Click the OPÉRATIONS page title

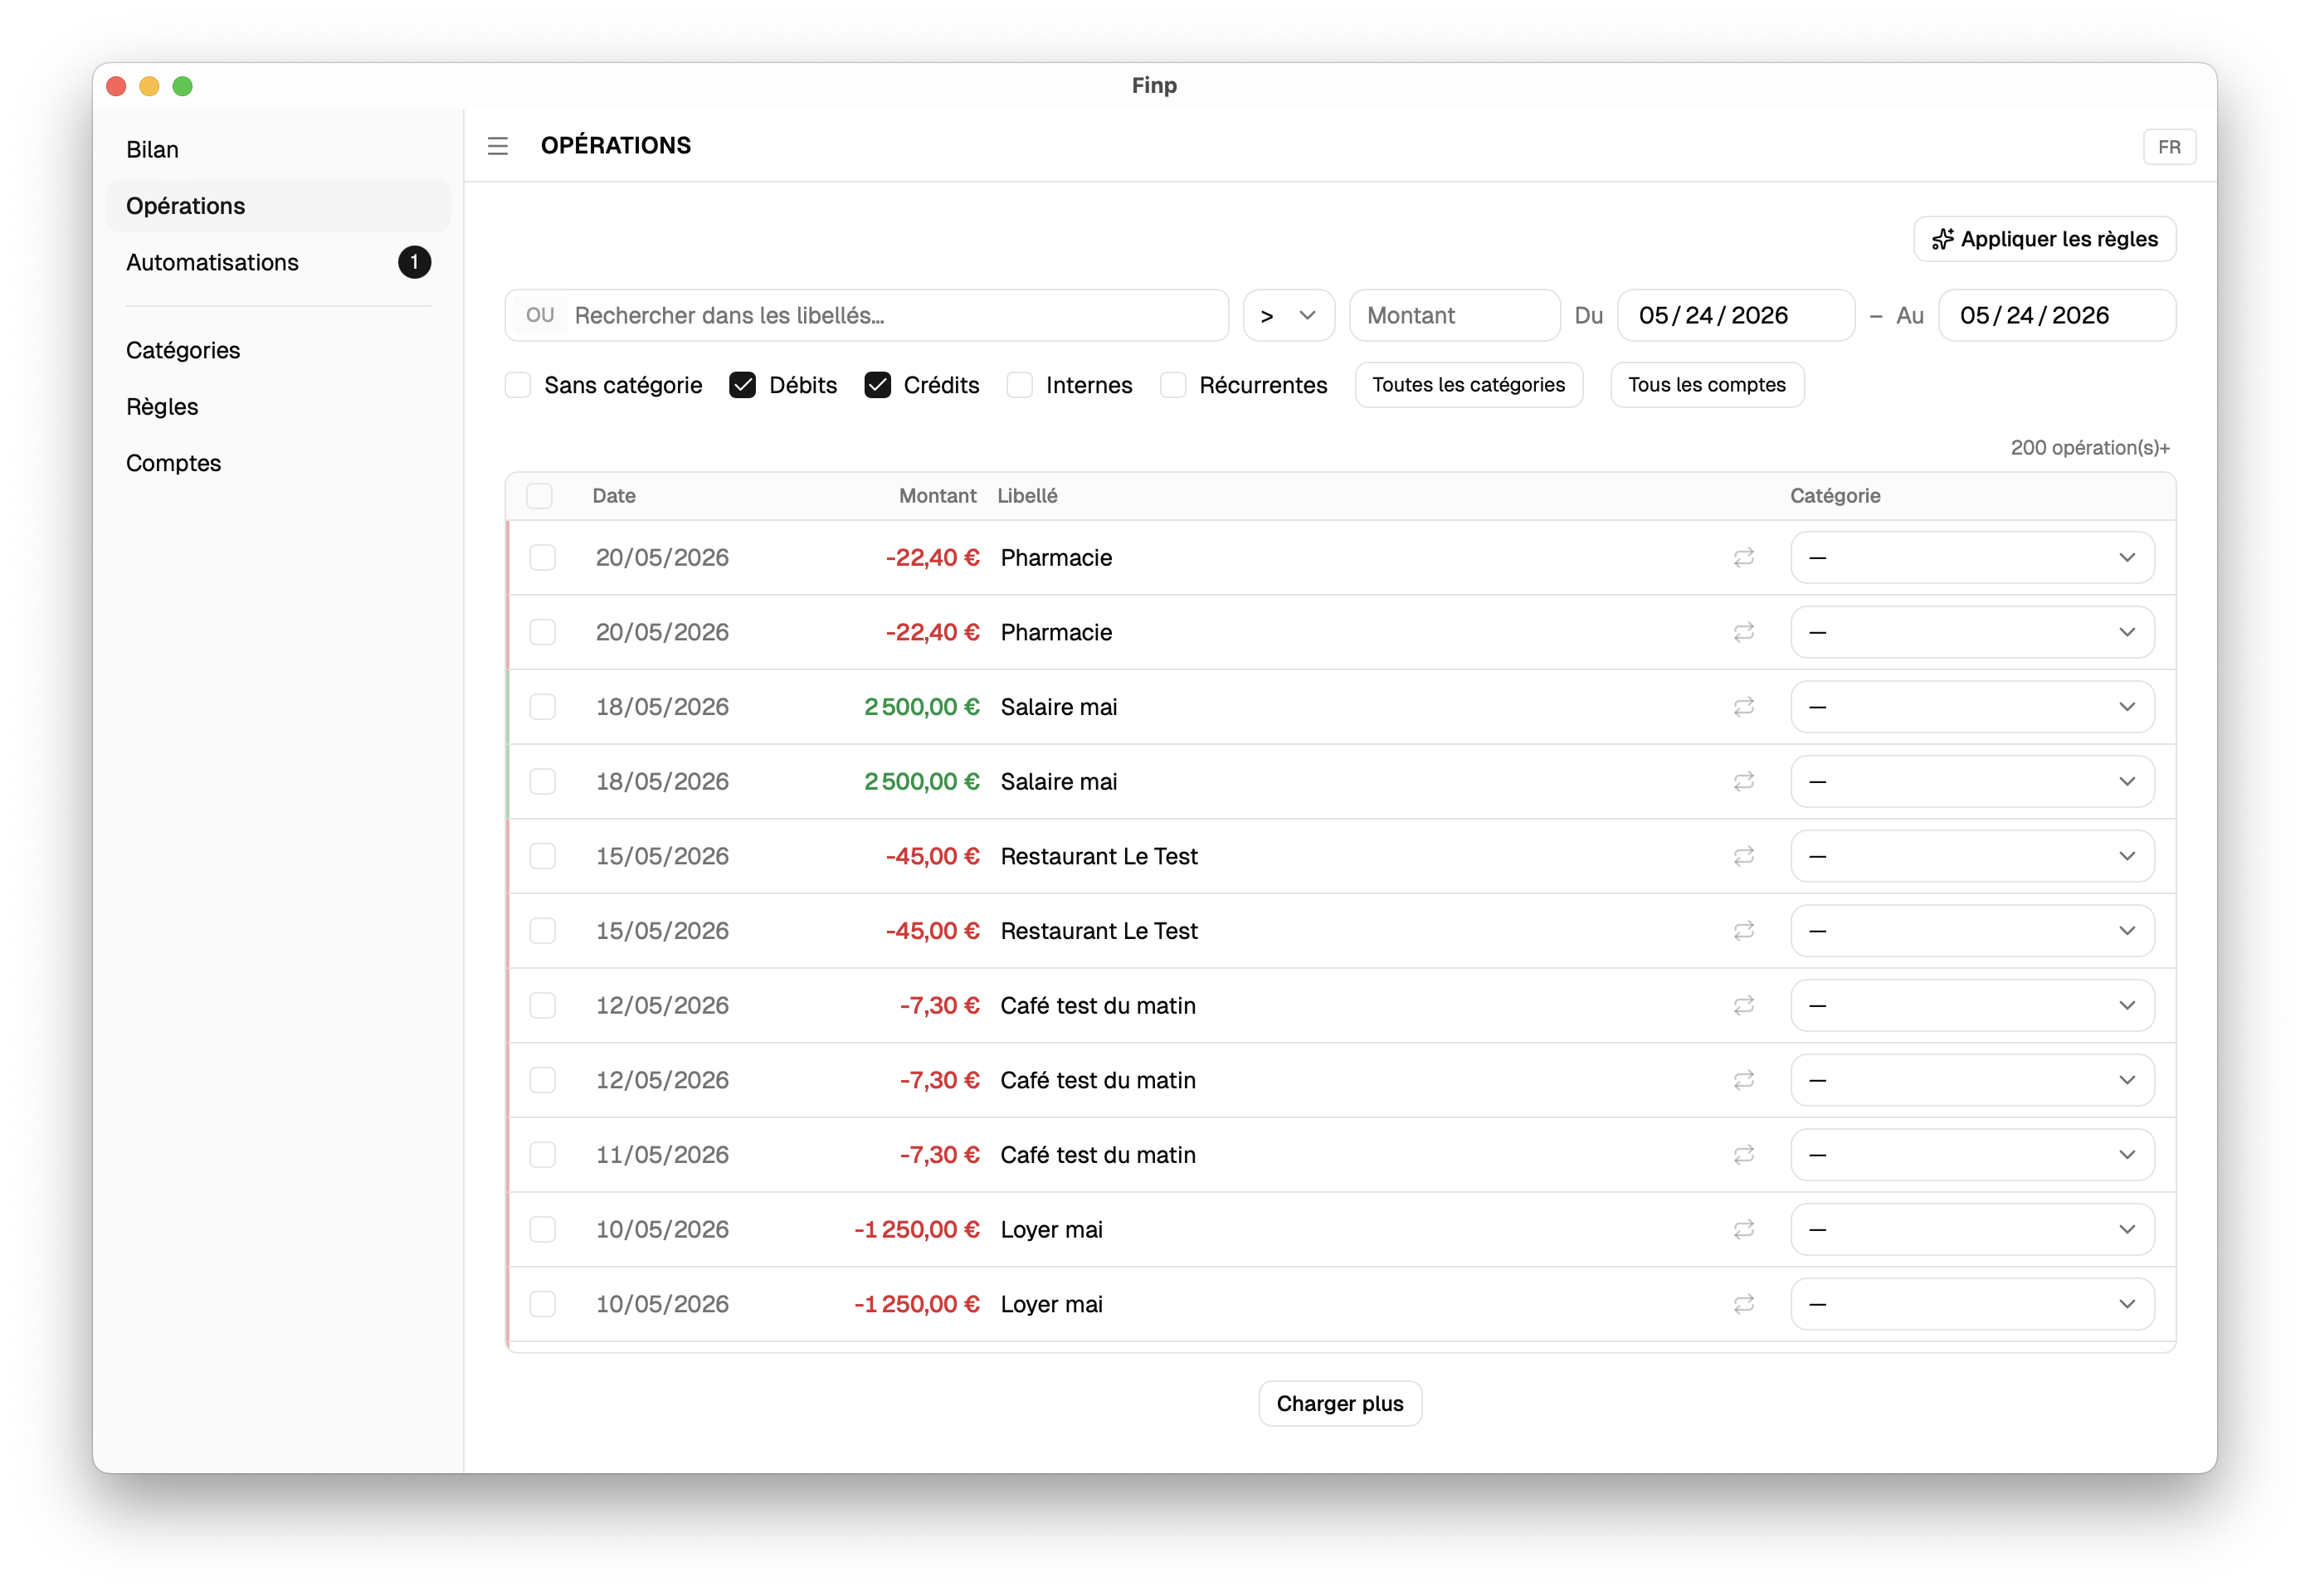click(616, 146)
